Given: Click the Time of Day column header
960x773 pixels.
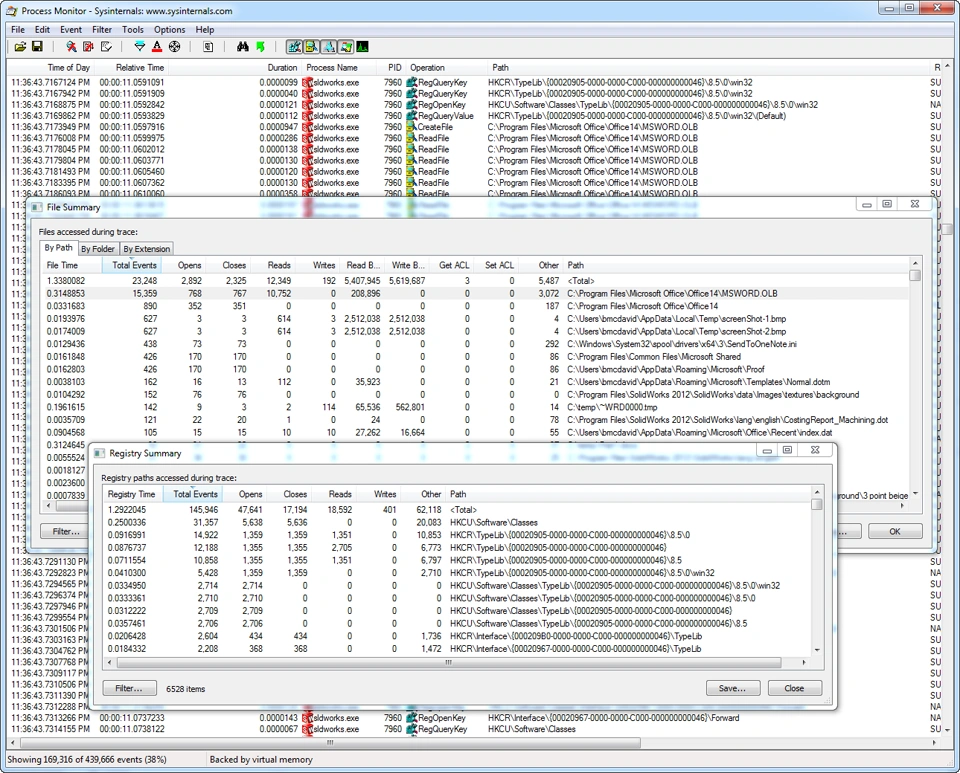Looking at the screenshot, I should click(51, 67).
